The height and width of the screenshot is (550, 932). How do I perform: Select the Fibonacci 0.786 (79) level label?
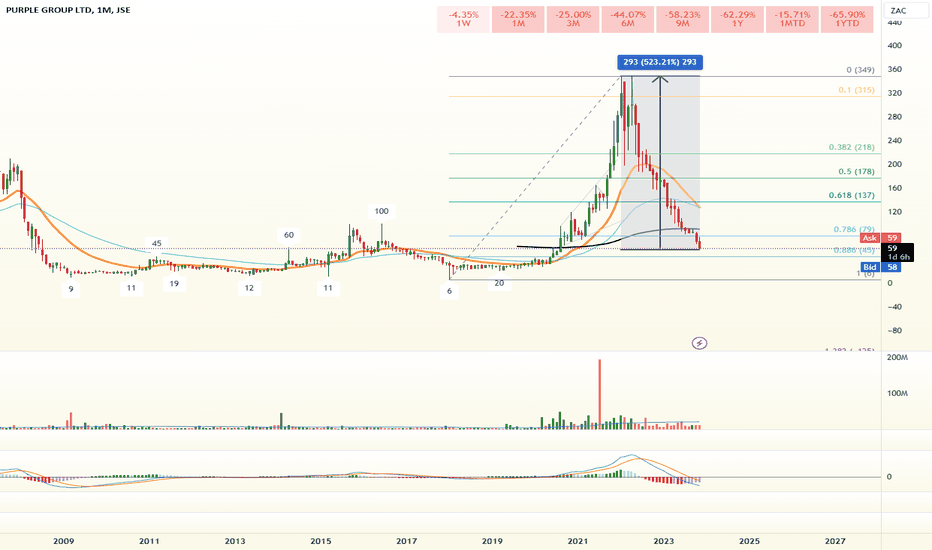(854, 230)
